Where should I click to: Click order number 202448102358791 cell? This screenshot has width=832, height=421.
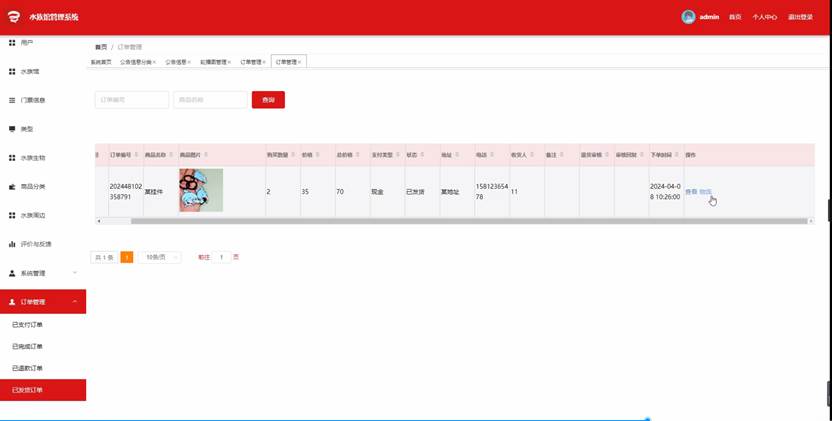126,192
